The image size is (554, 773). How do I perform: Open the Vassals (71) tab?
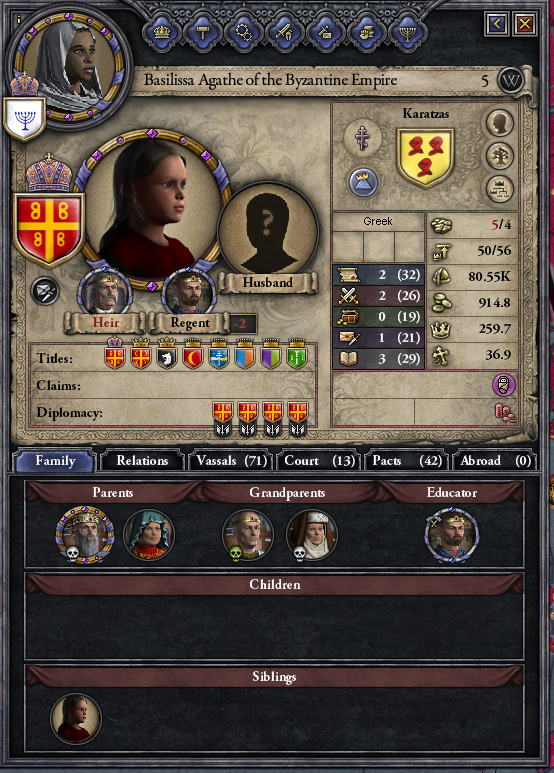pyautogui.click(x=231, y=460)
